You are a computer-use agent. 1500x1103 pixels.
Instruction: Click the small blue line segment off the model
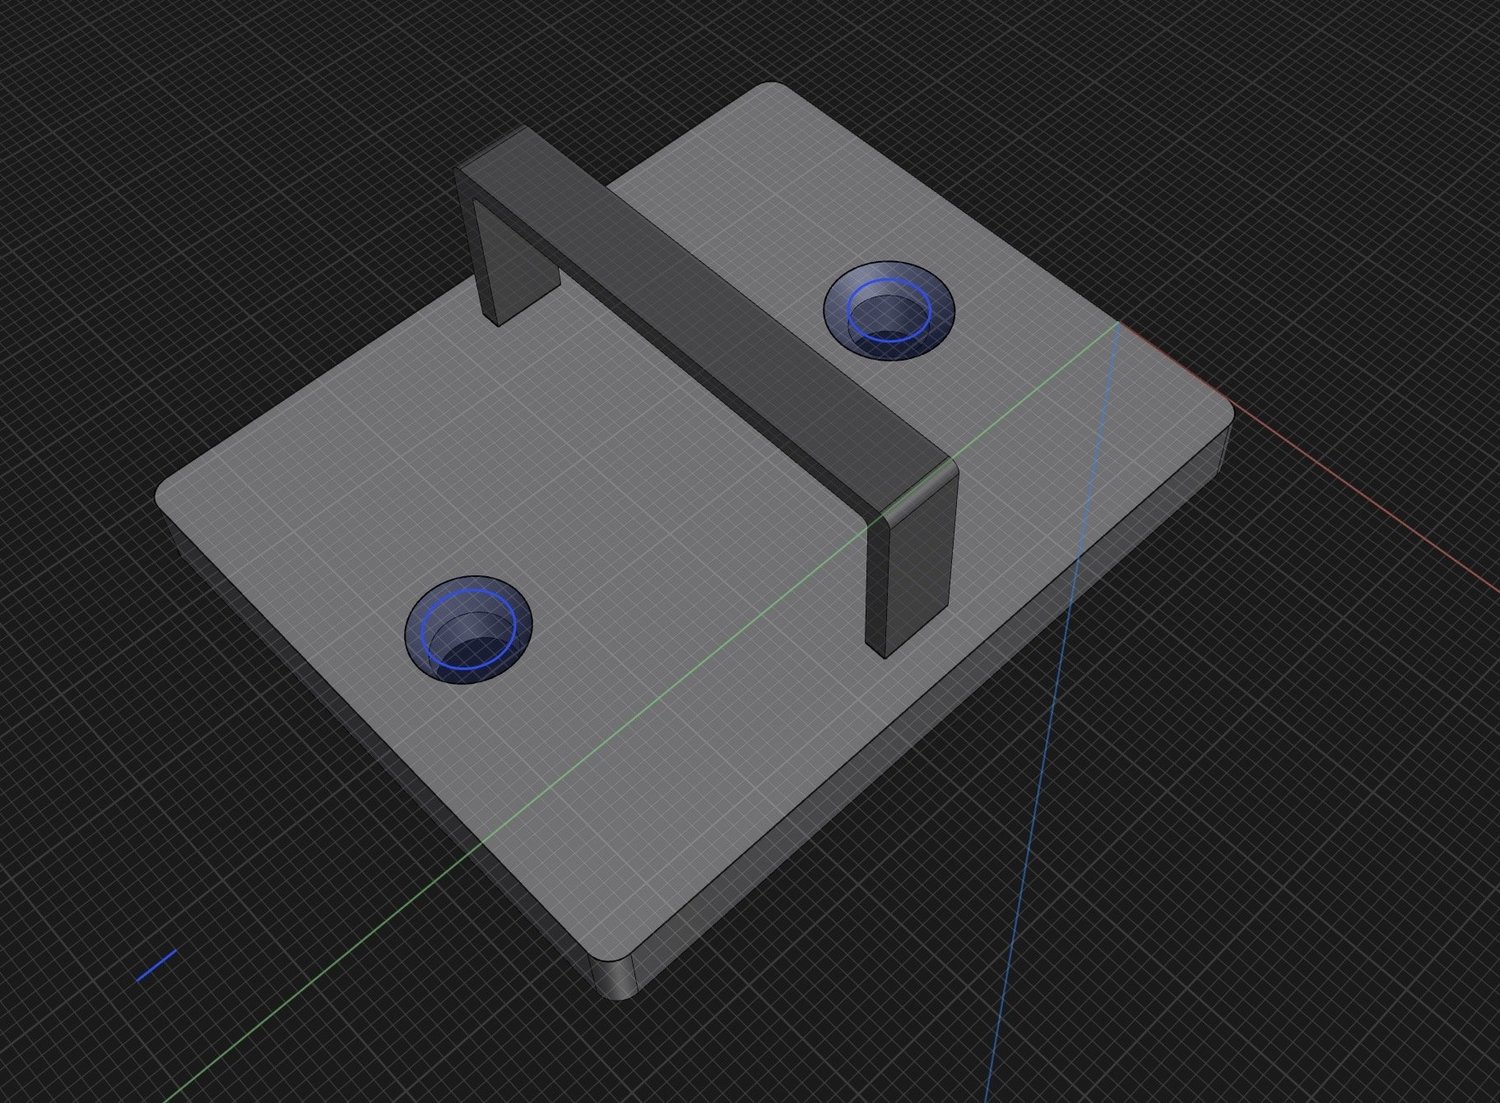(x=156, y=966)
